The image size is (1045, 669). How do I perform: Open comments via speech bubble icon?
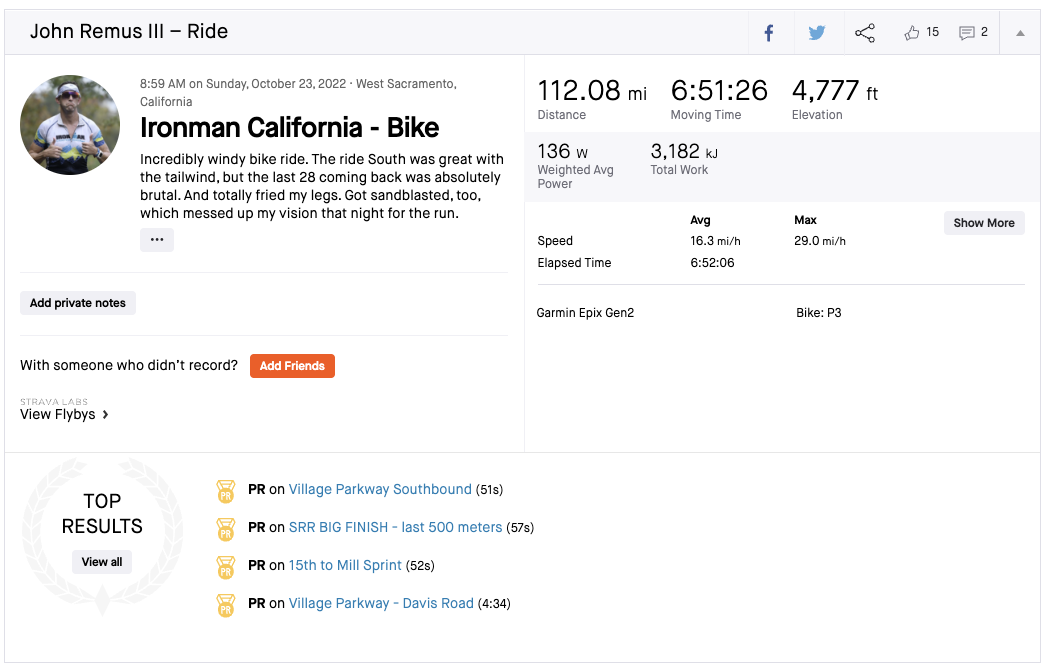pyautogui.click(x=966, y=33)
